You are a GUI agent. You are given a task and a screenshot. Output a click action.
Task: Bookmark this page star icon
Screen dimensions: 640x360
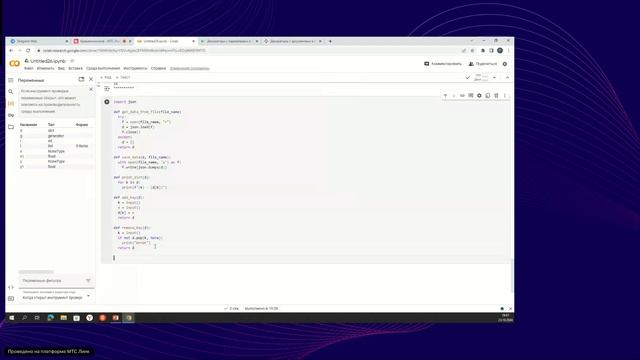(473, 51)
